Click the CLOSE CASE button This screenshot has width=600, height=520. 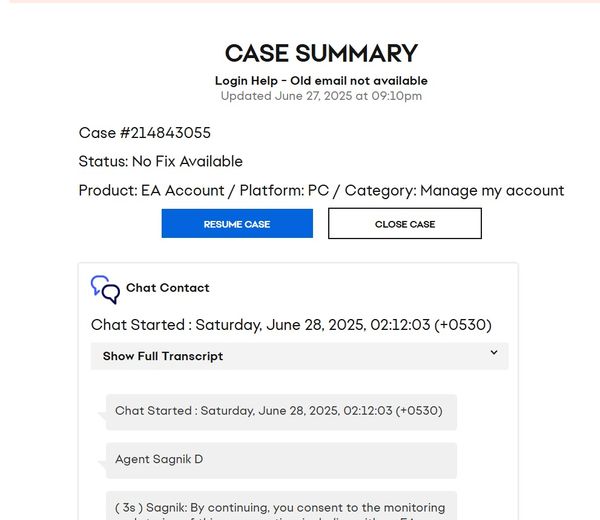pyautogui.click(x=405, y=223)
